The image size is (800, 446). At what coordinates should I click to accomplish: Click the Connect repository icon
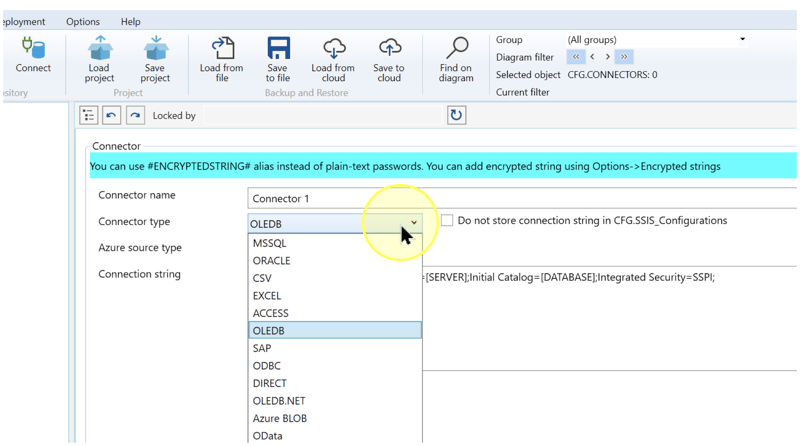tap(33, 55)
